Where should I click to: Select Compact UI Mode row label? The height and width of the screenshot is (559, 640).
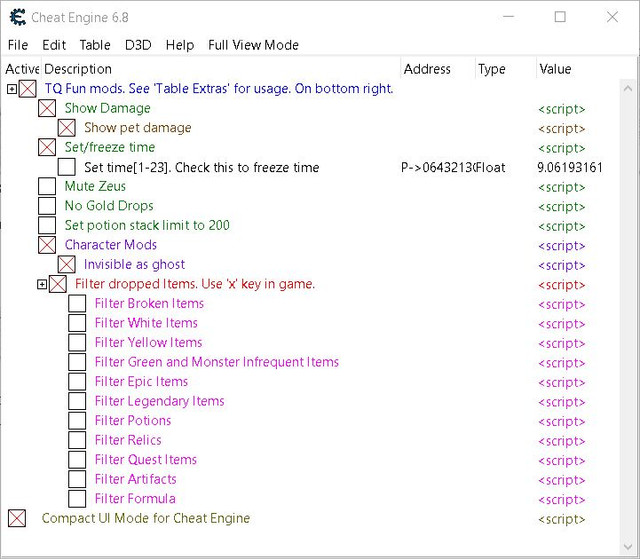[146, 518]
